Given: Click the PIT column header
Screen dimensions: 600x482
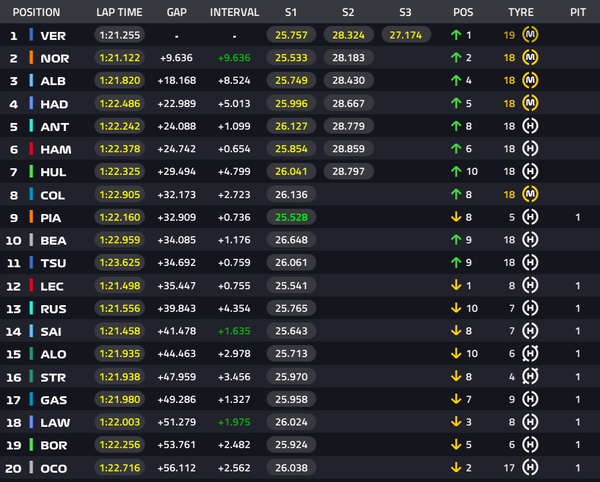Looking at the screenshot, I should point(578,12).
